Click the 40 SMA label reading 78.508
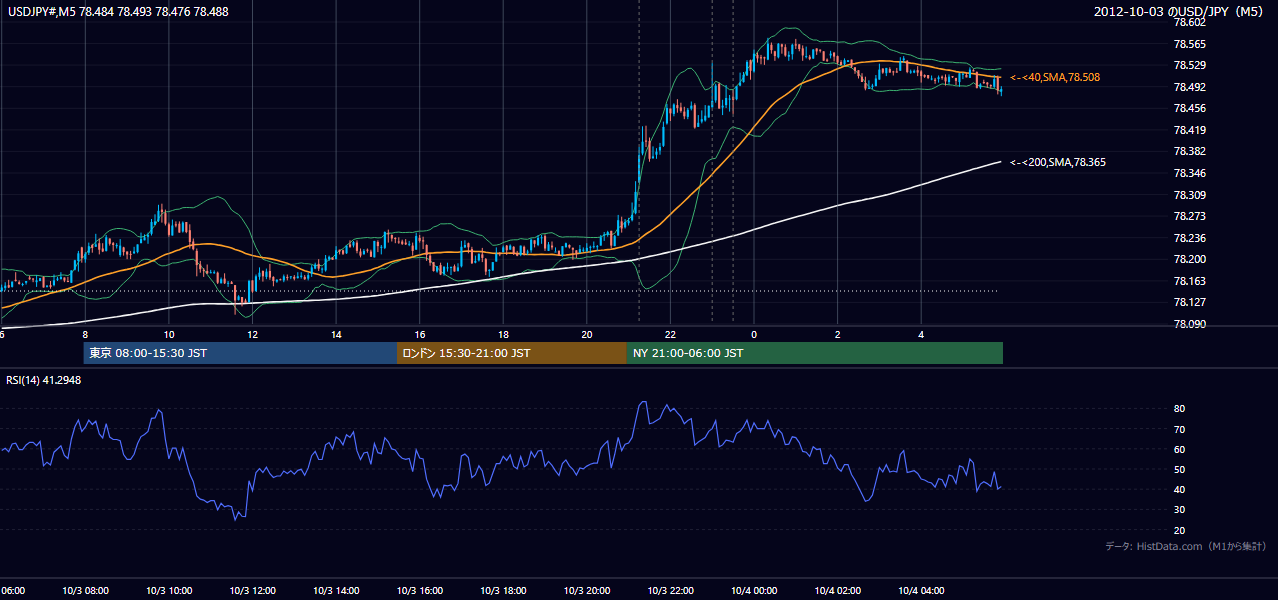1278x600 pixels. [x=1055, y=77]
